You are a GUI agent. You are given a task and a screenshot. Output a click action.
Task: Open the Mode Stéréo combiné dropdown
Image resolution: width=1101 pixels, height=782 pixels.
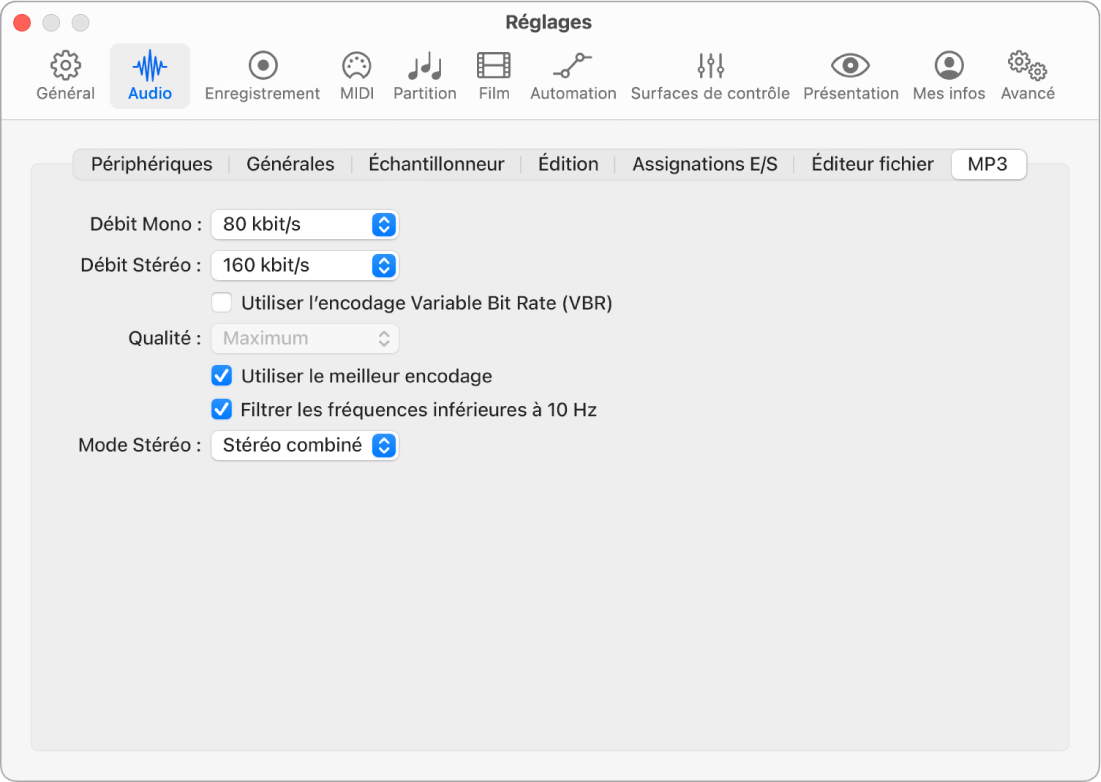coord(305,445)
